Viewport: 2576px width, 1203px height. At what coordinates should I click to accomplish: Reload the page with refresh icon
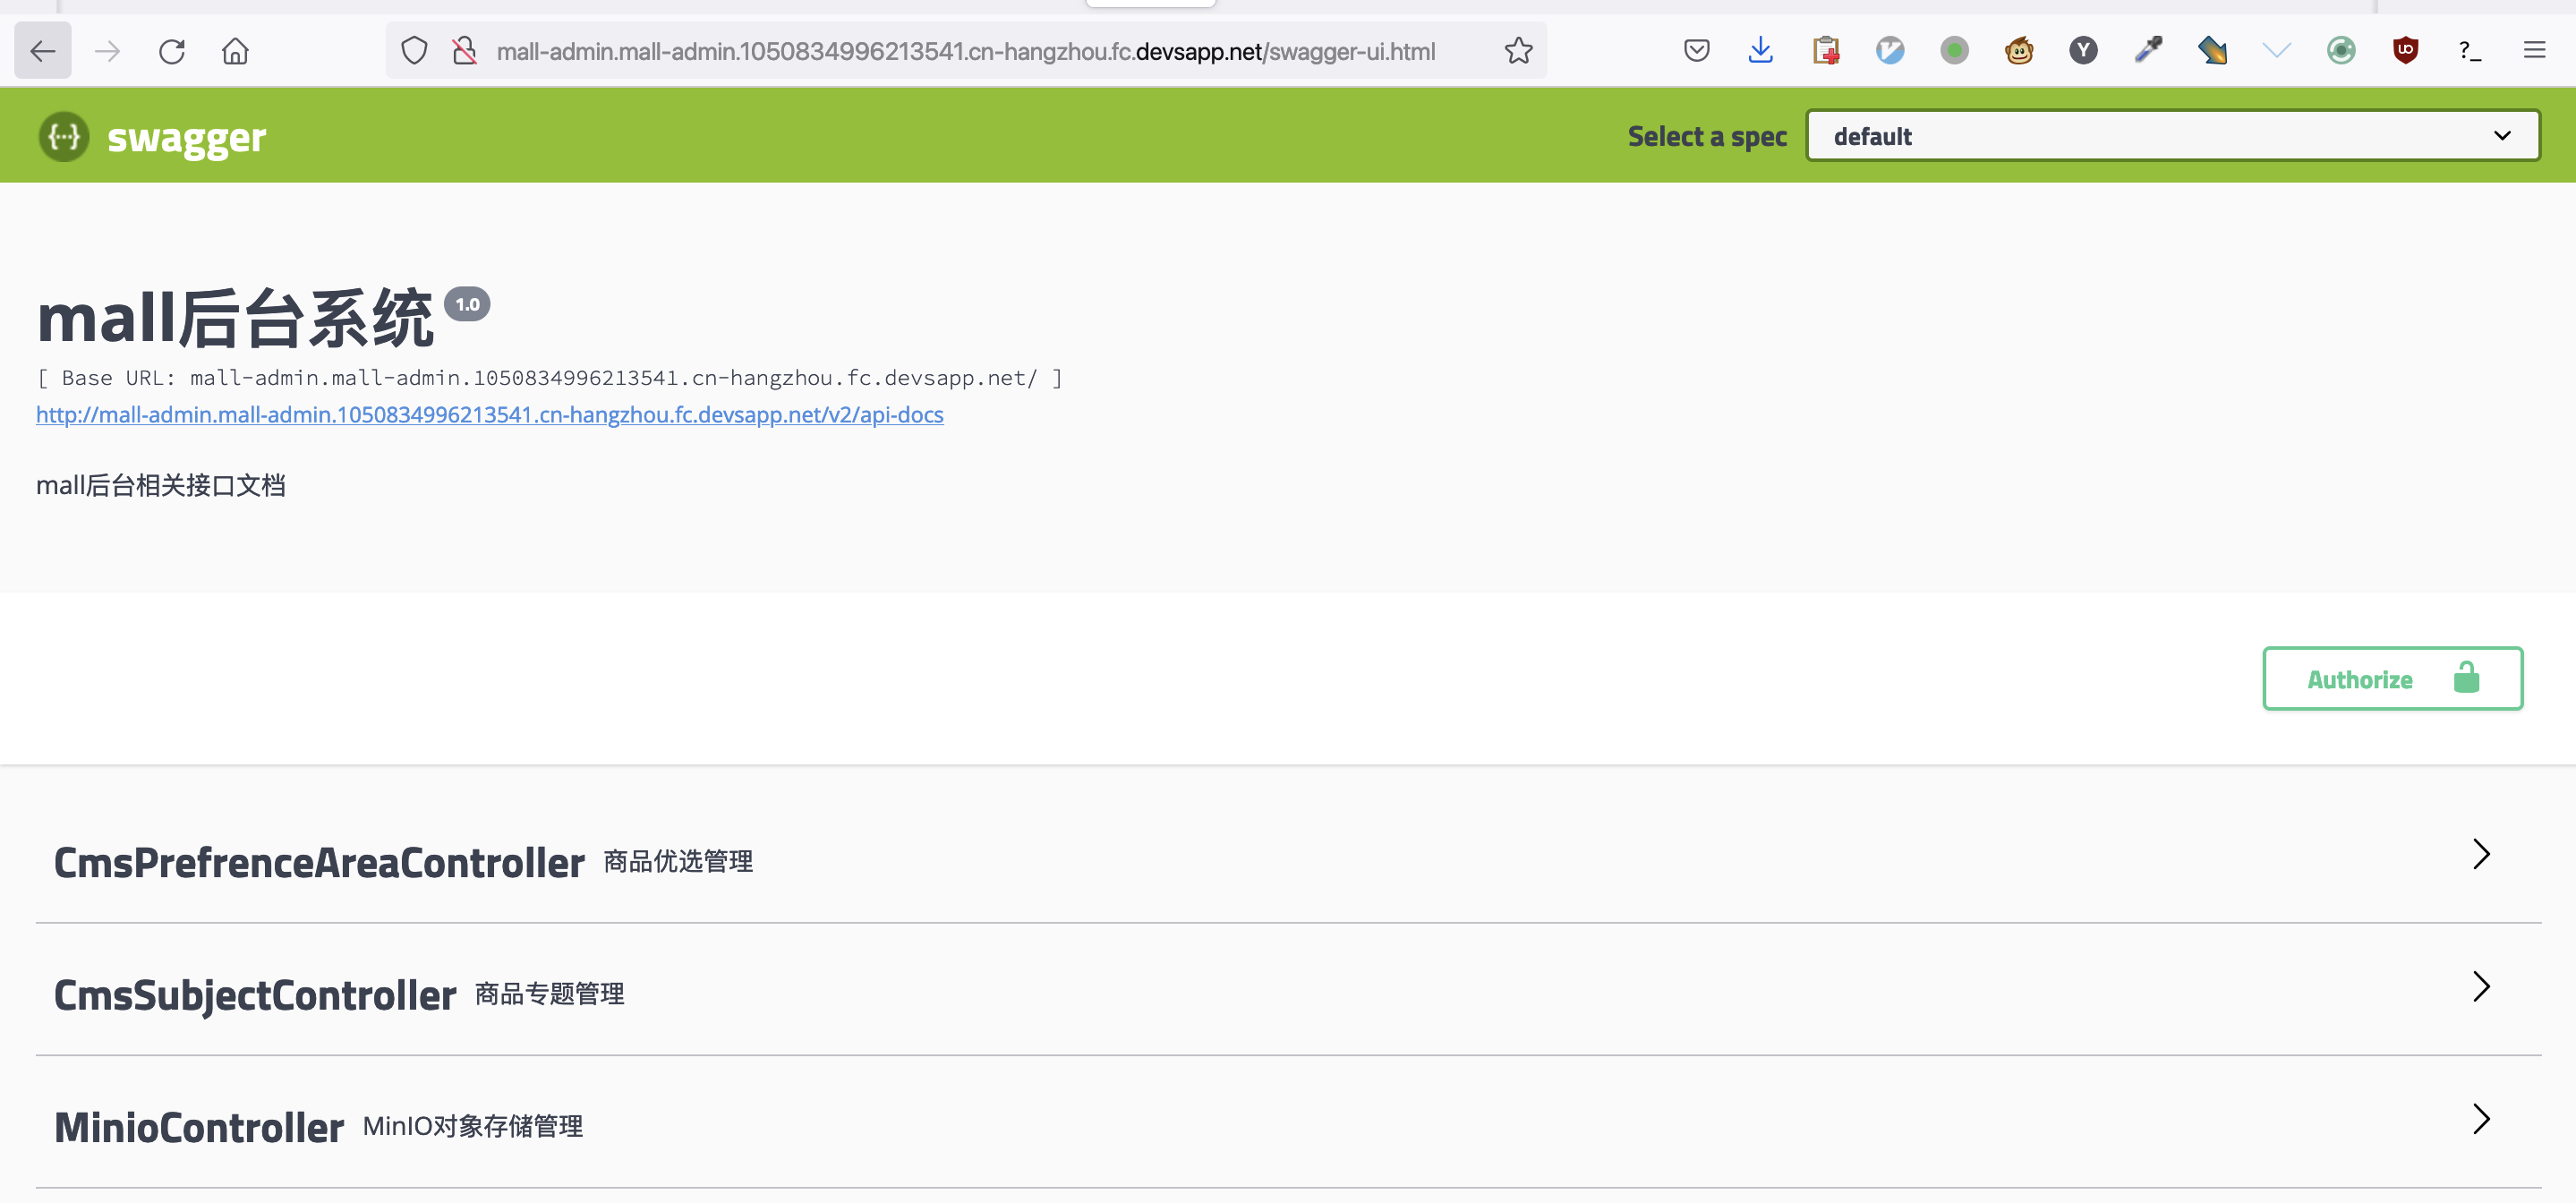172,51
